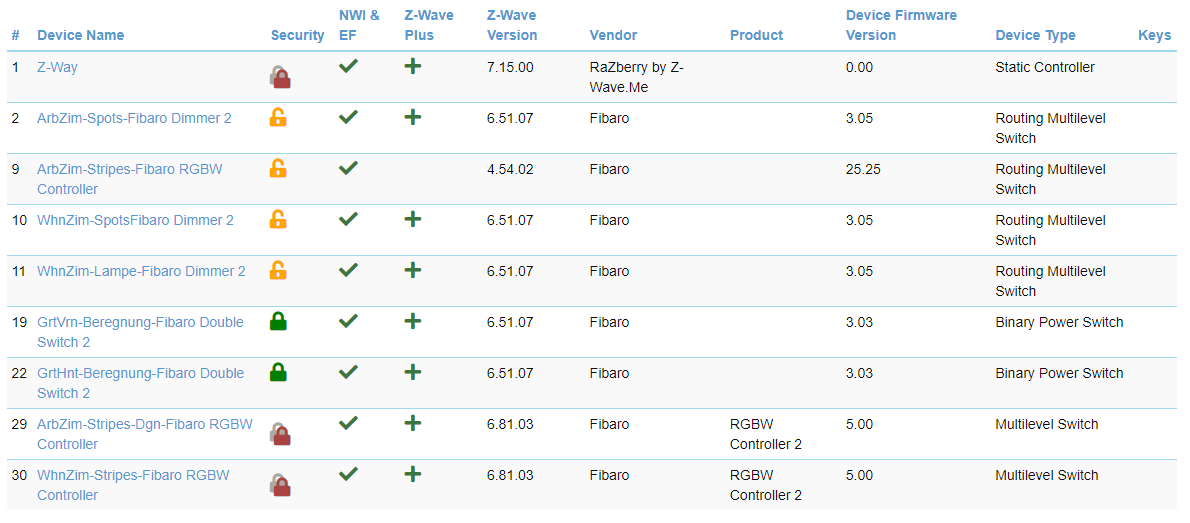The width and height of the screenshot is (1190, 523).
Task: Sort by Device Name column header
Action: (80, 35)
